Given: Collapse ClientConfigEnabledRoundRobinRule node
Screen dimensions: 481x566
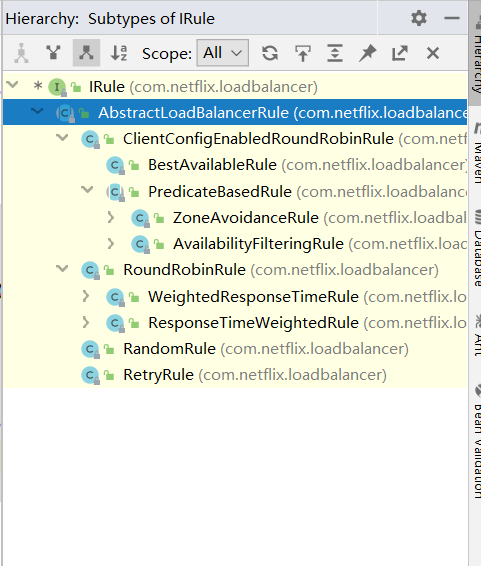Looking at the screenshot, I should coord(62,137).
